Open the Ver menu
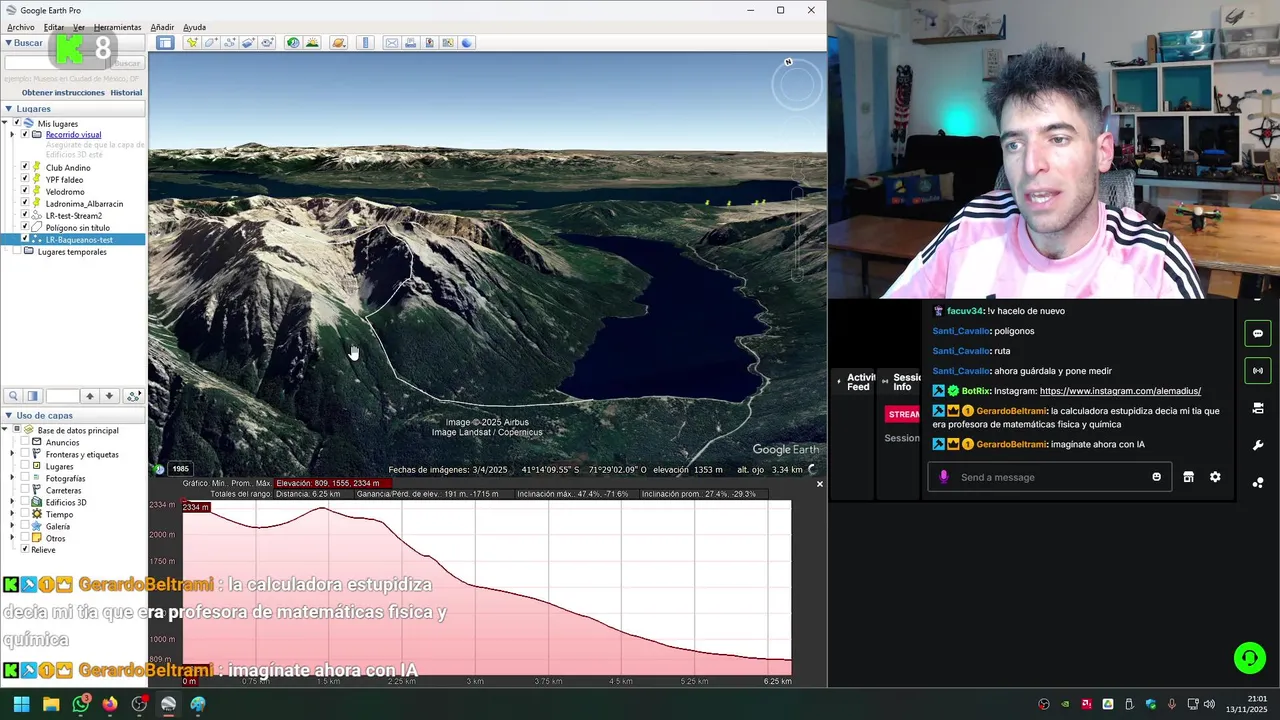 (79, 27)
